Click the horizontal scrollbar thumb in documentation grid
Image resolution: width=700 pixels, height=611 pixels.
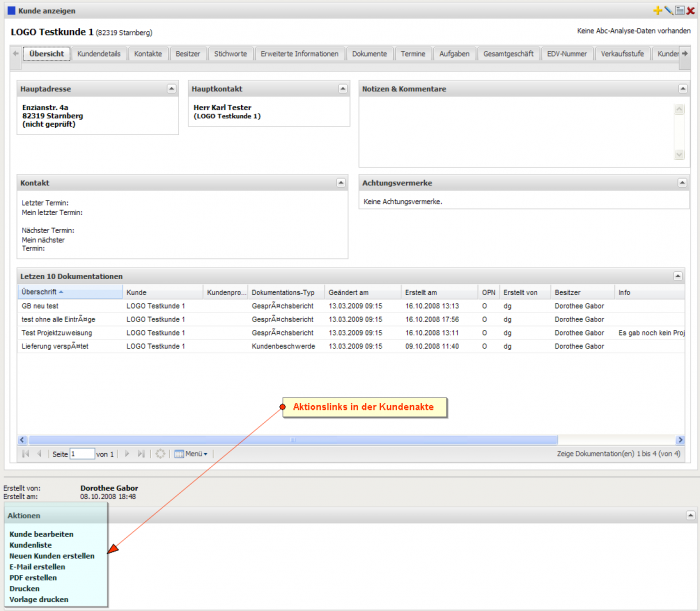293,440
